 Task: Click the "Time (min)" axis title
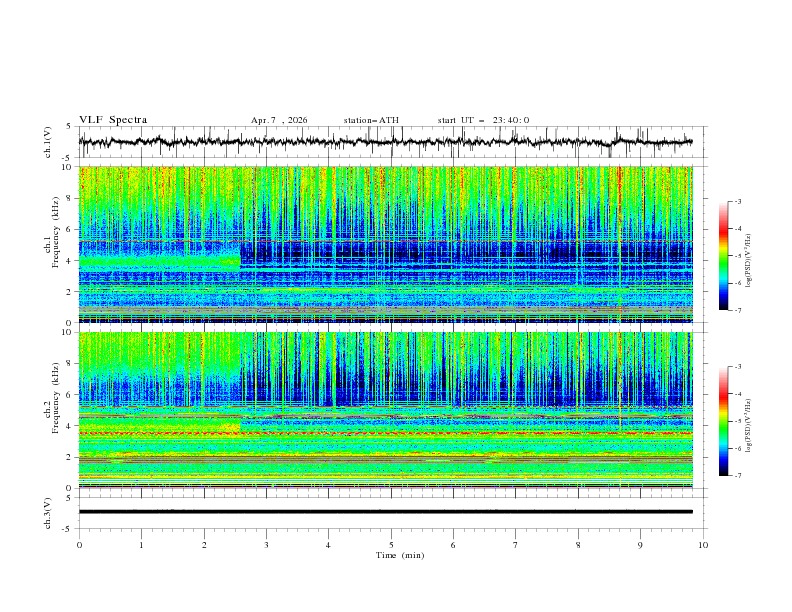(x=400, y=555)
